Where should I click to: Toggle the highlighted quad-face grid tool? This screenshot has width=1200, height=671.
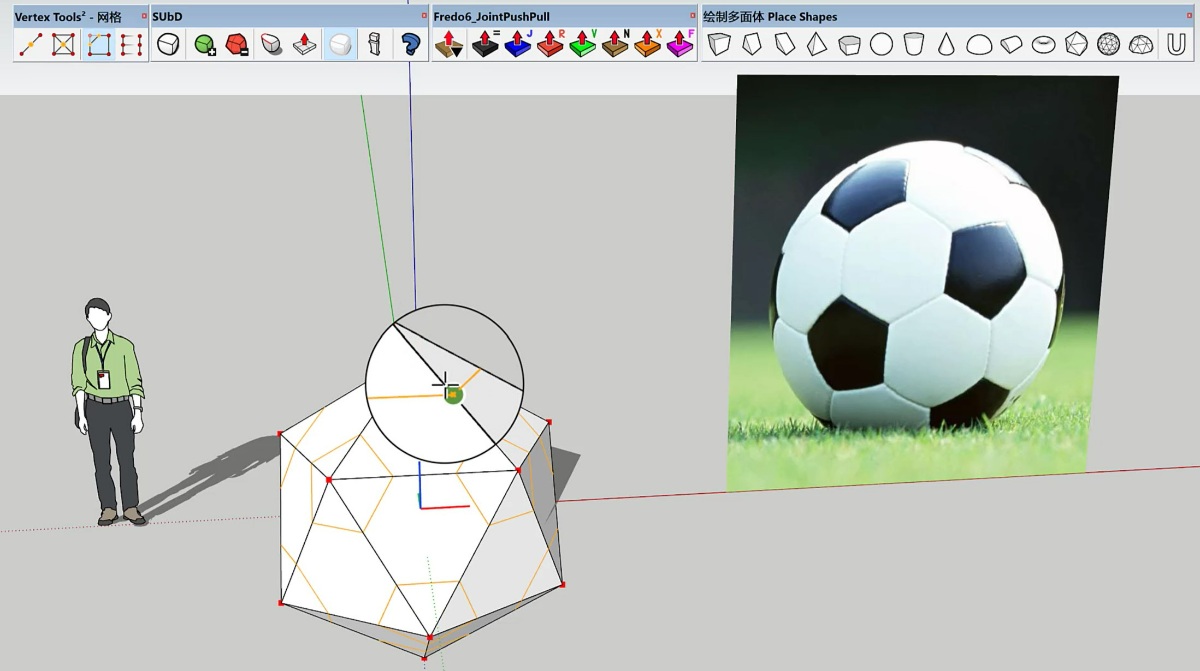pos(98,44)
